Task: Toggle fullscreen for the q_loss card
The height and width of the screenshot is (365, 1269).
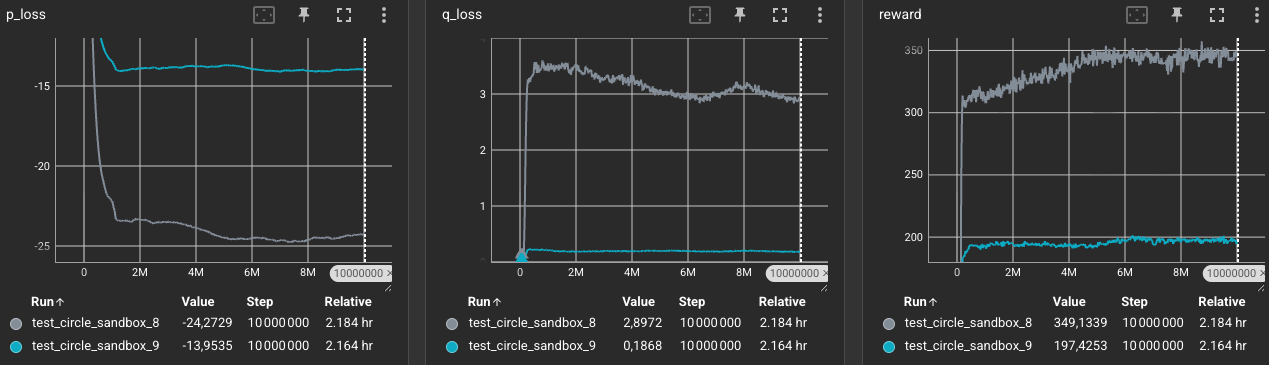Action: pyautogui.click(x=780, y=15)
